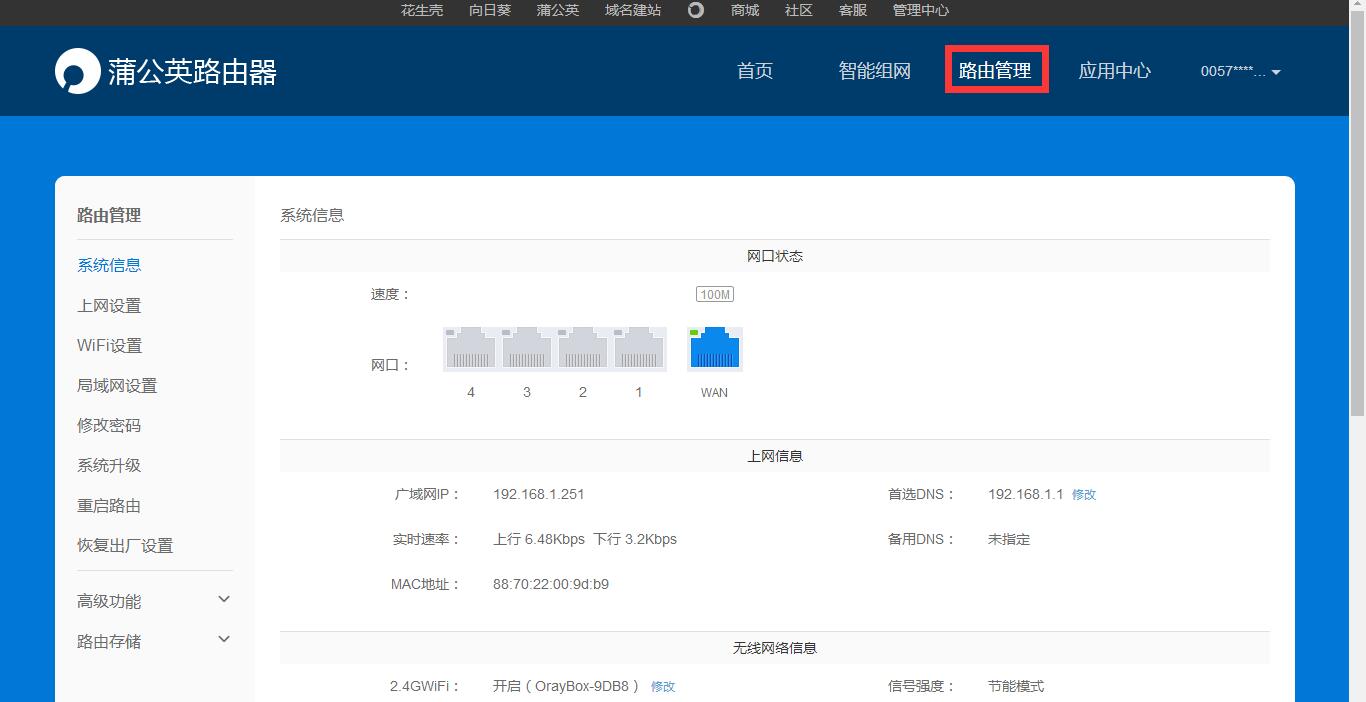Screen dimensions: 1366x702
Task: Click LAN port 3 icon
Action: pyautogui.click(x=526, y=347)
